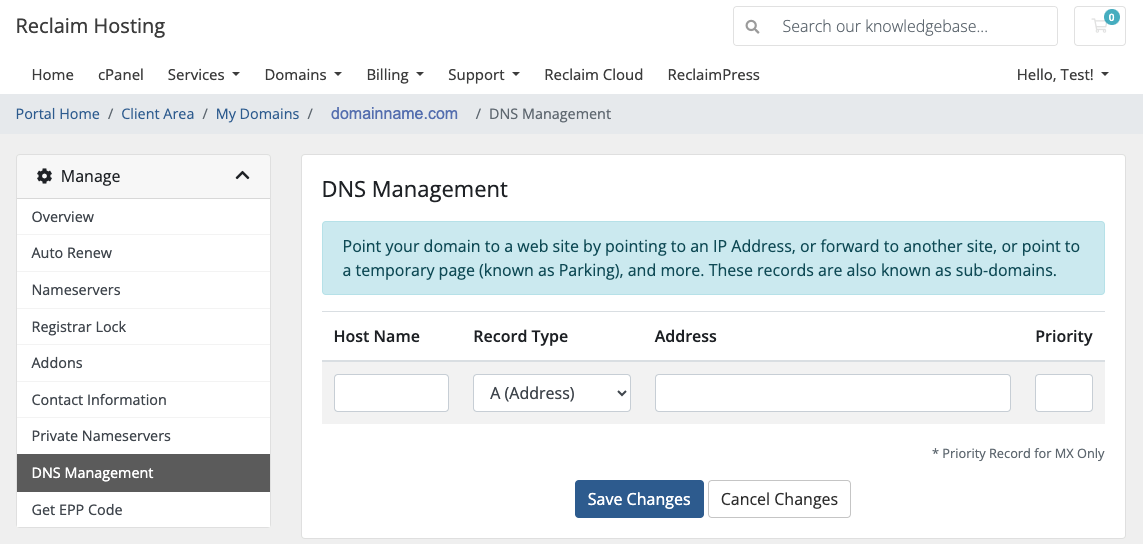The height and width of the screenshot is (544, 1143).
Task: Expand the Support menu
Action: 484,74
